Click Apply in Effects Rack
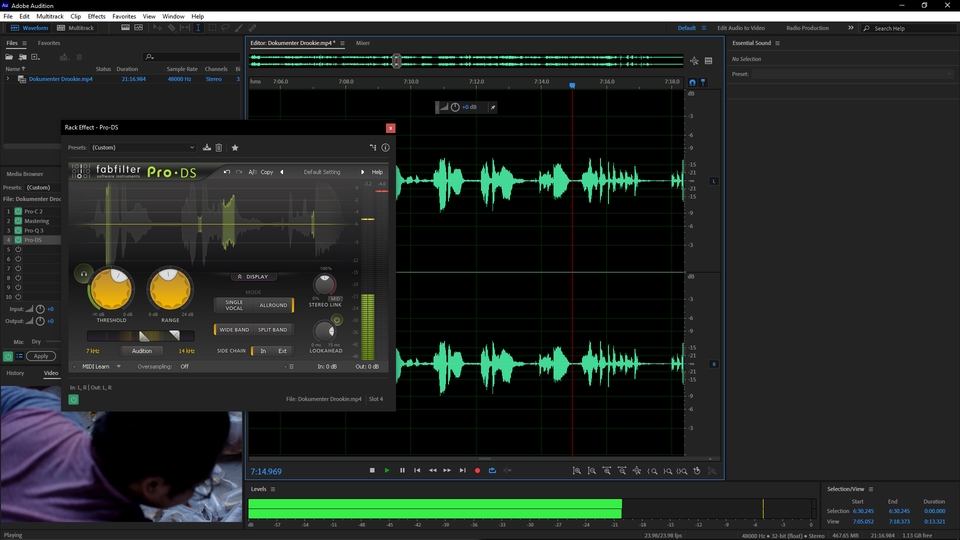The height and width of the screenshot is (540, 960). (x=41, y=356)
